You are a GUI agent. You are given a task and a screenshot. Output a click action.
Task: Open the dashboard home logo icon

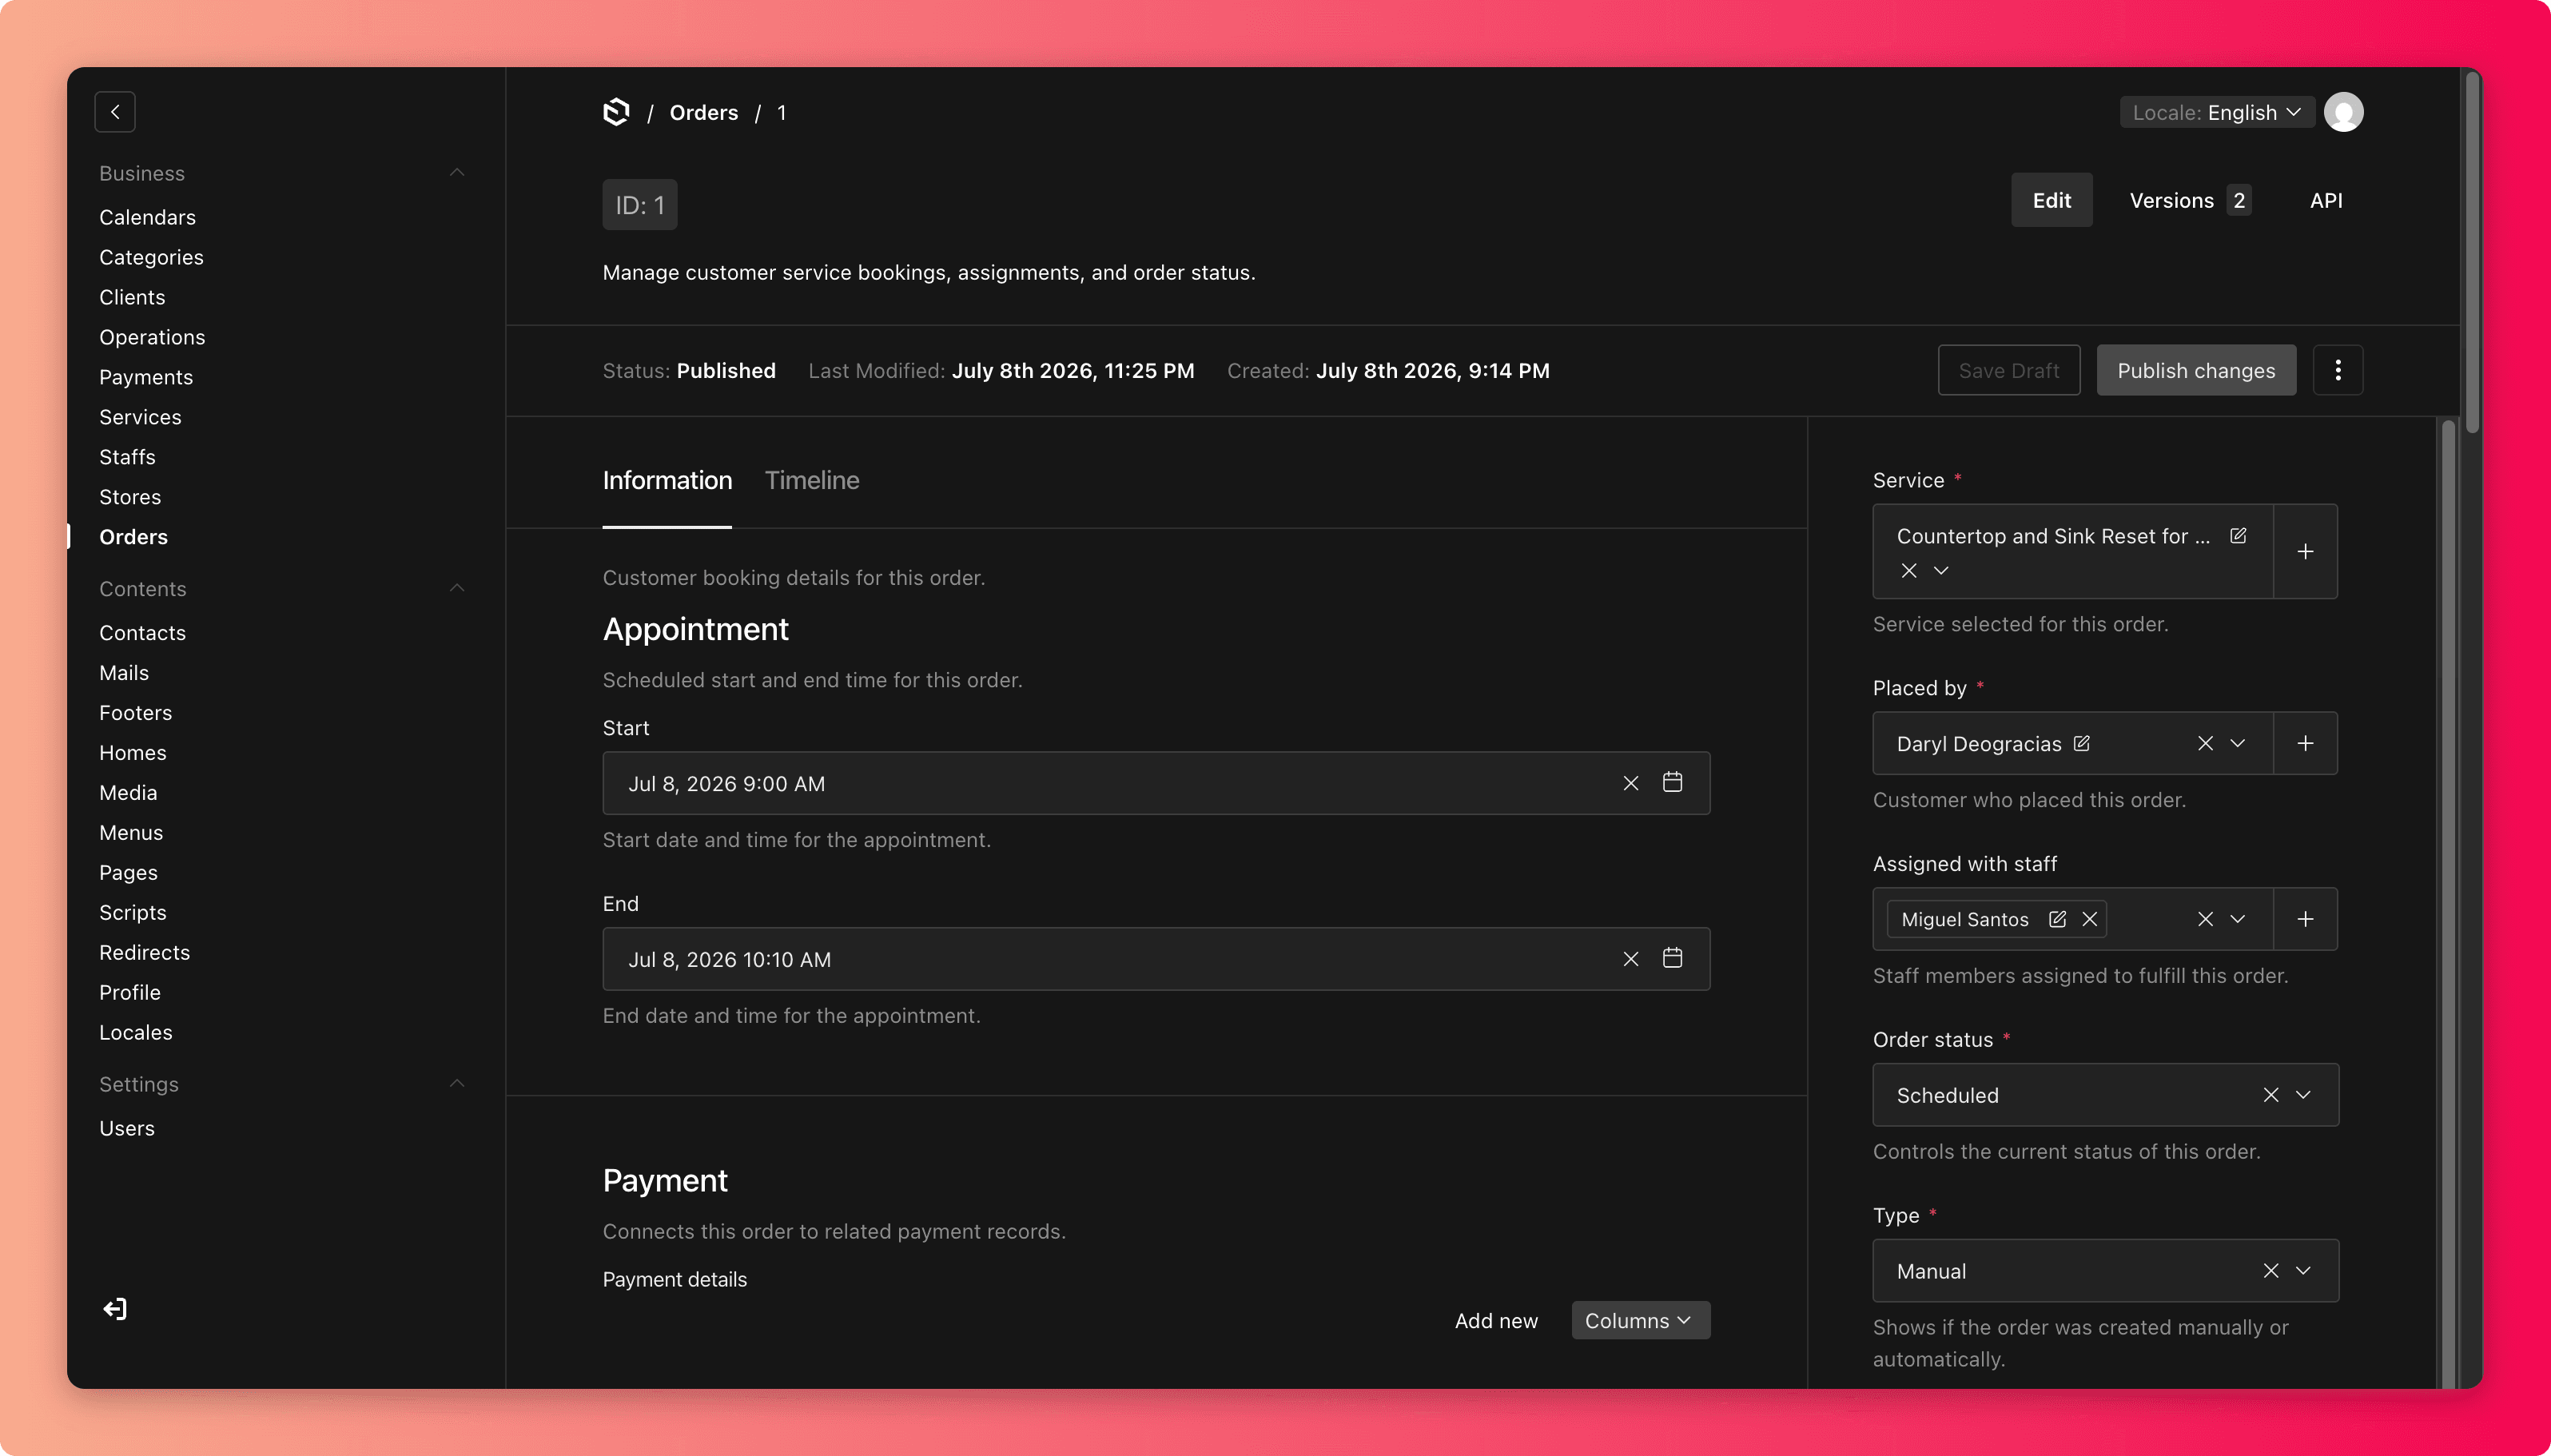(x=616, y=112)
